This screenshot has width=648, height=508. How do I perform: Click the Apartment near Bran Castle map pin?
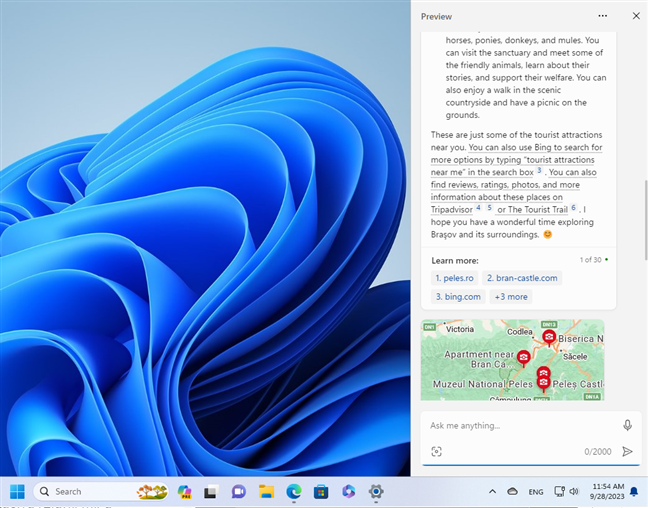click(524, 358)
